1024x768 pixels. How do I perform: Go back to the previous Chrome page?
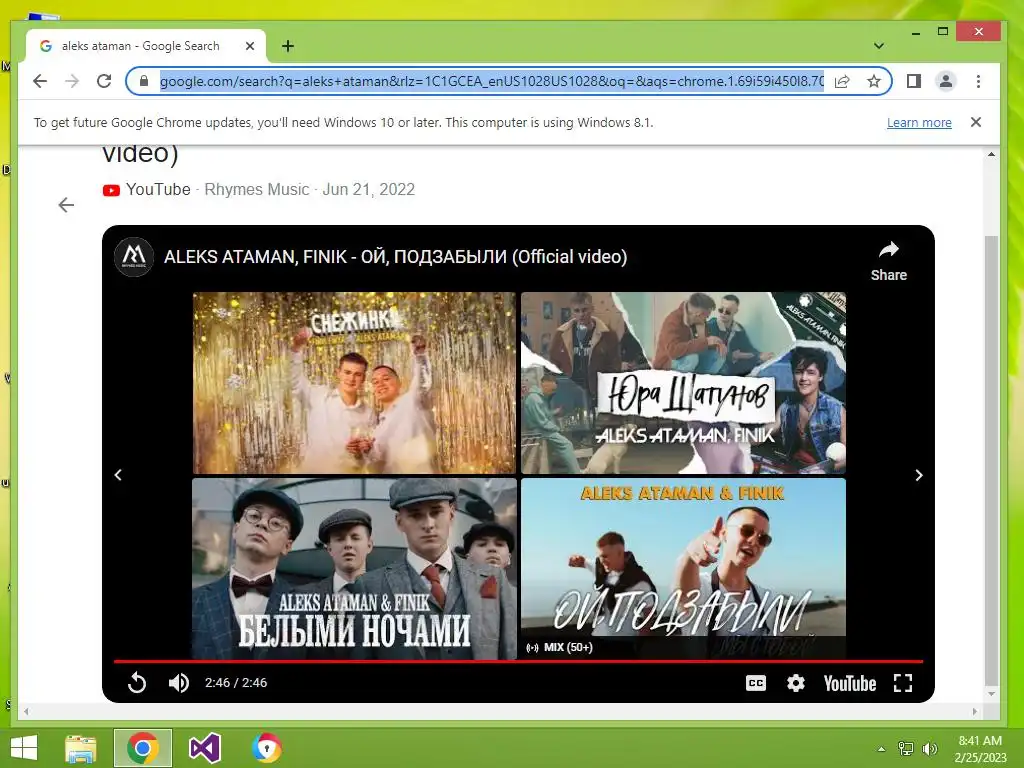[40, 81]
